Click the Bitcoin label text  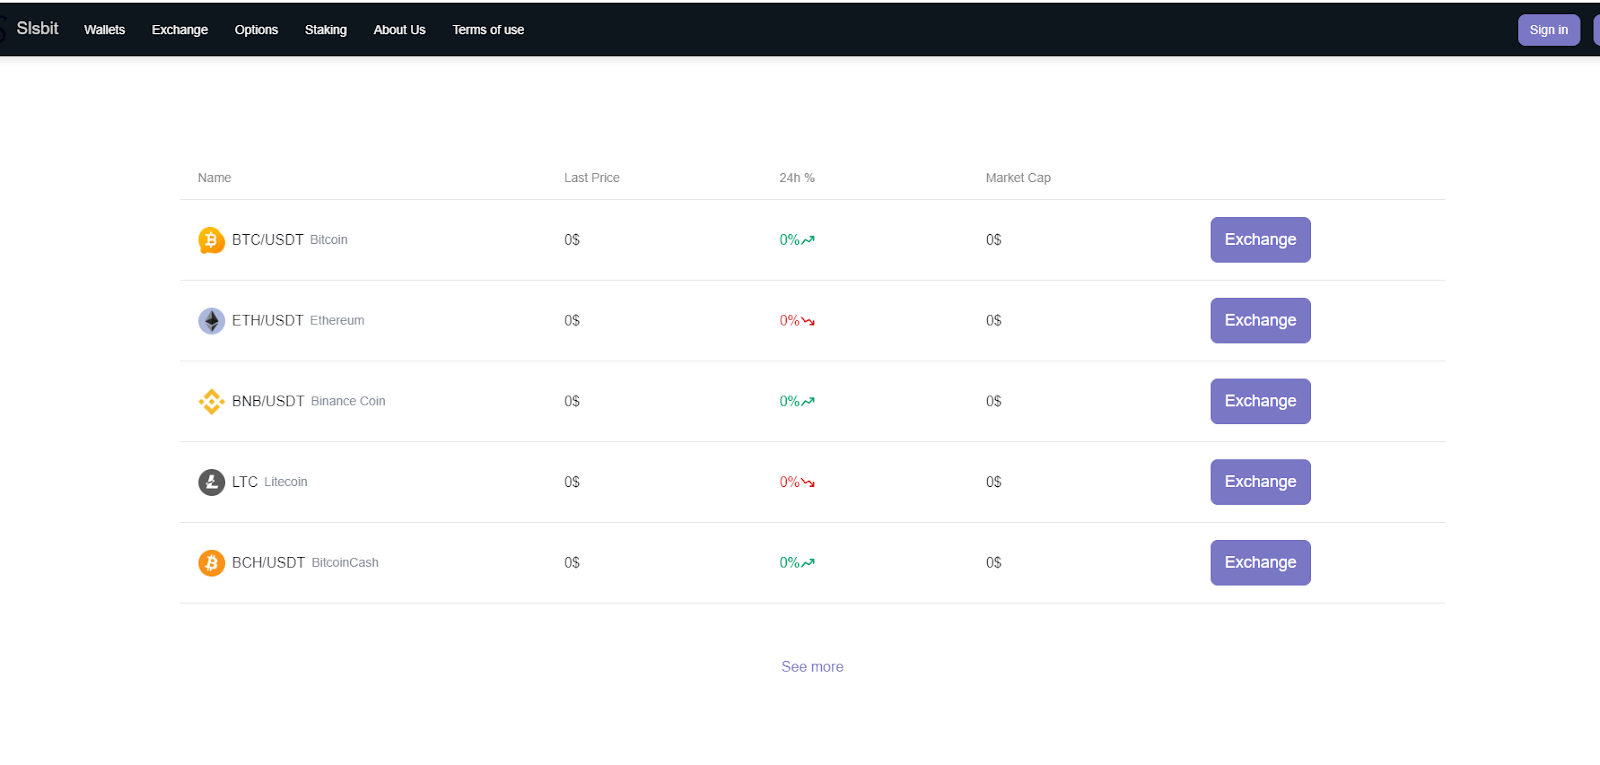(x=329, y=240)
